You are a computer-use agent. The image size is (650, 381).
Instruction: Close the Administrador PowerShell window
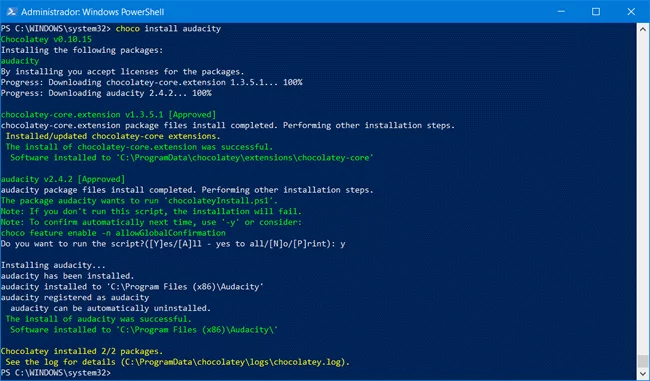[x=631, y=12]
